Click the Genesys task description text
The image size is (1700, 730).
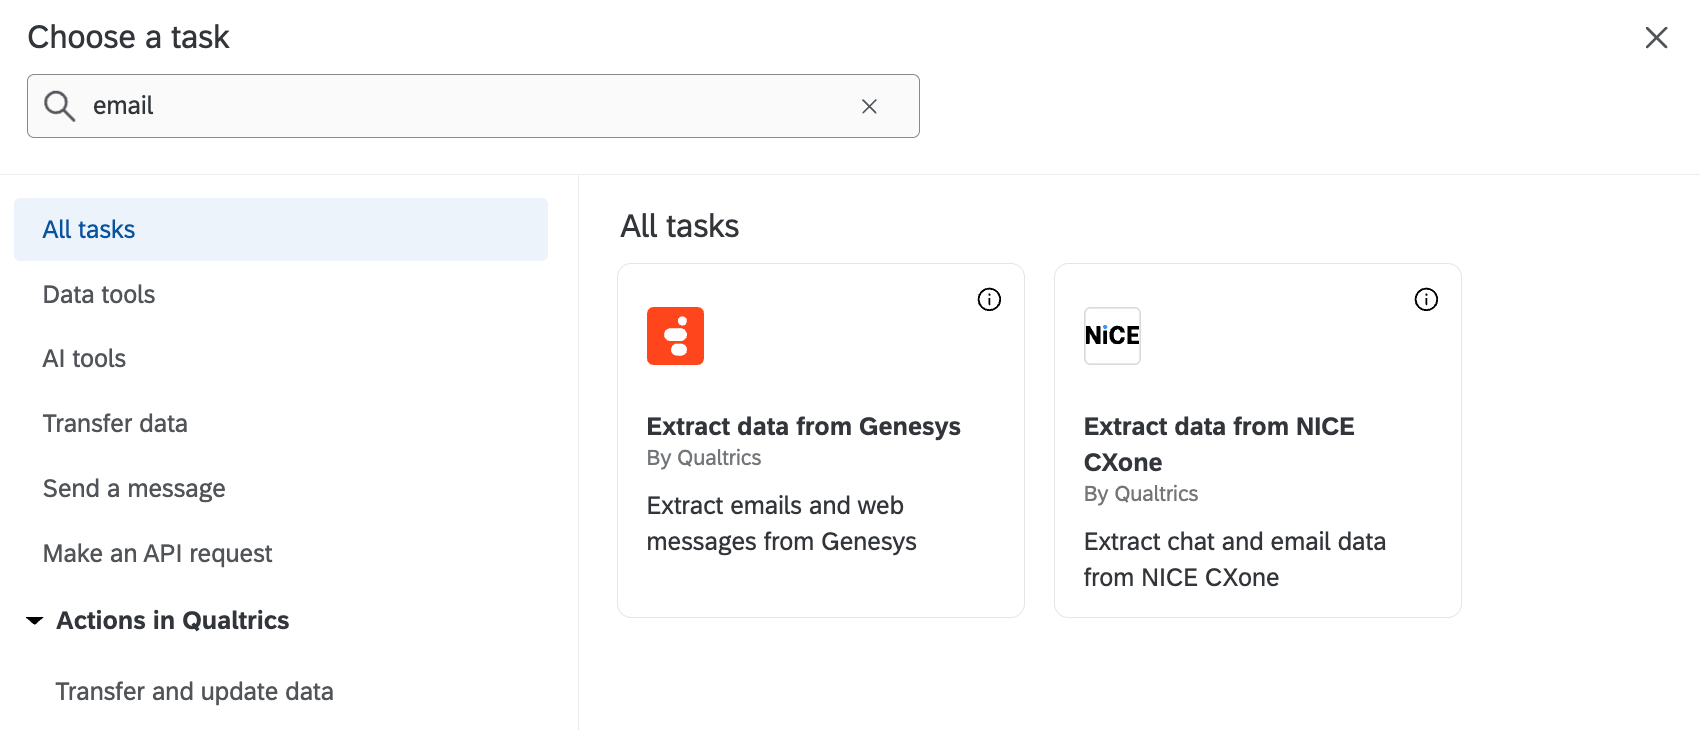tap(781, 523)
